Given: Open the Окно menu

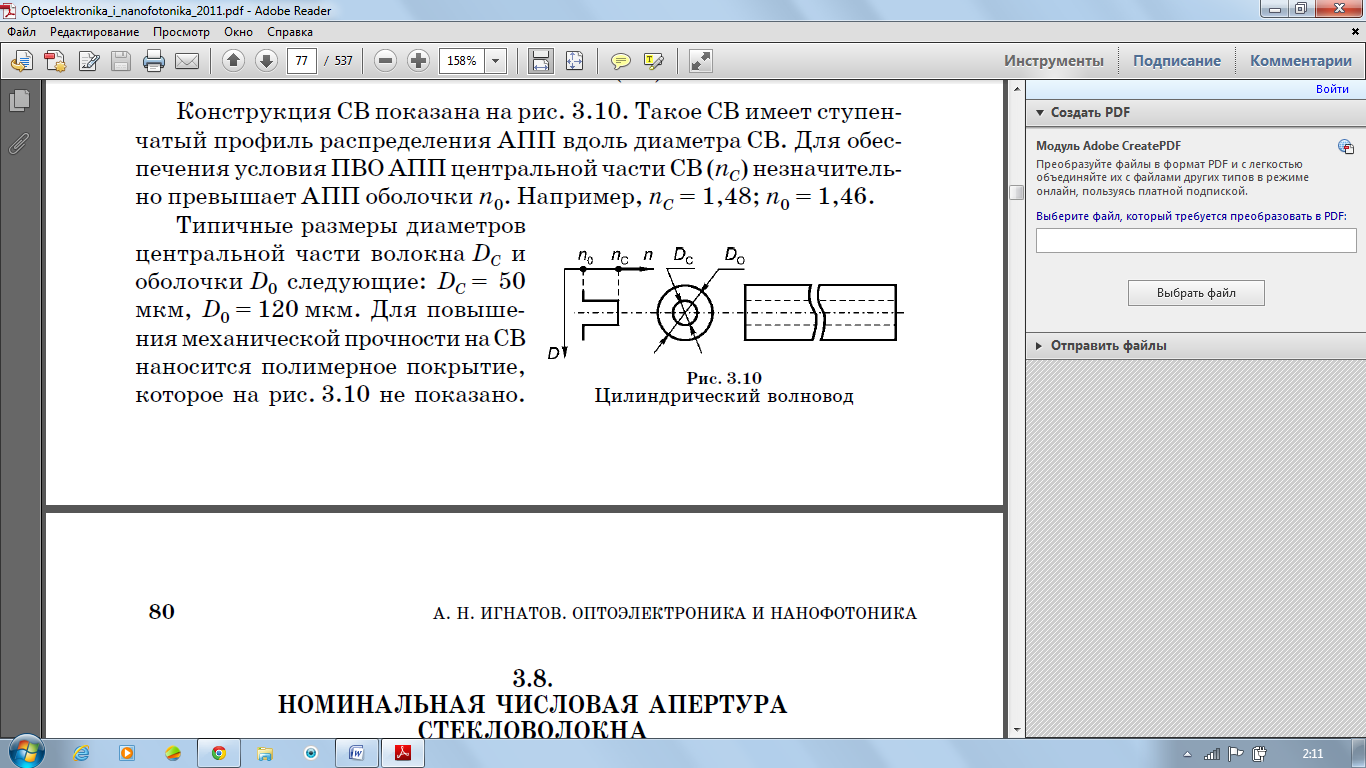Looking at the screenshot, I should (x=239, y=32).
